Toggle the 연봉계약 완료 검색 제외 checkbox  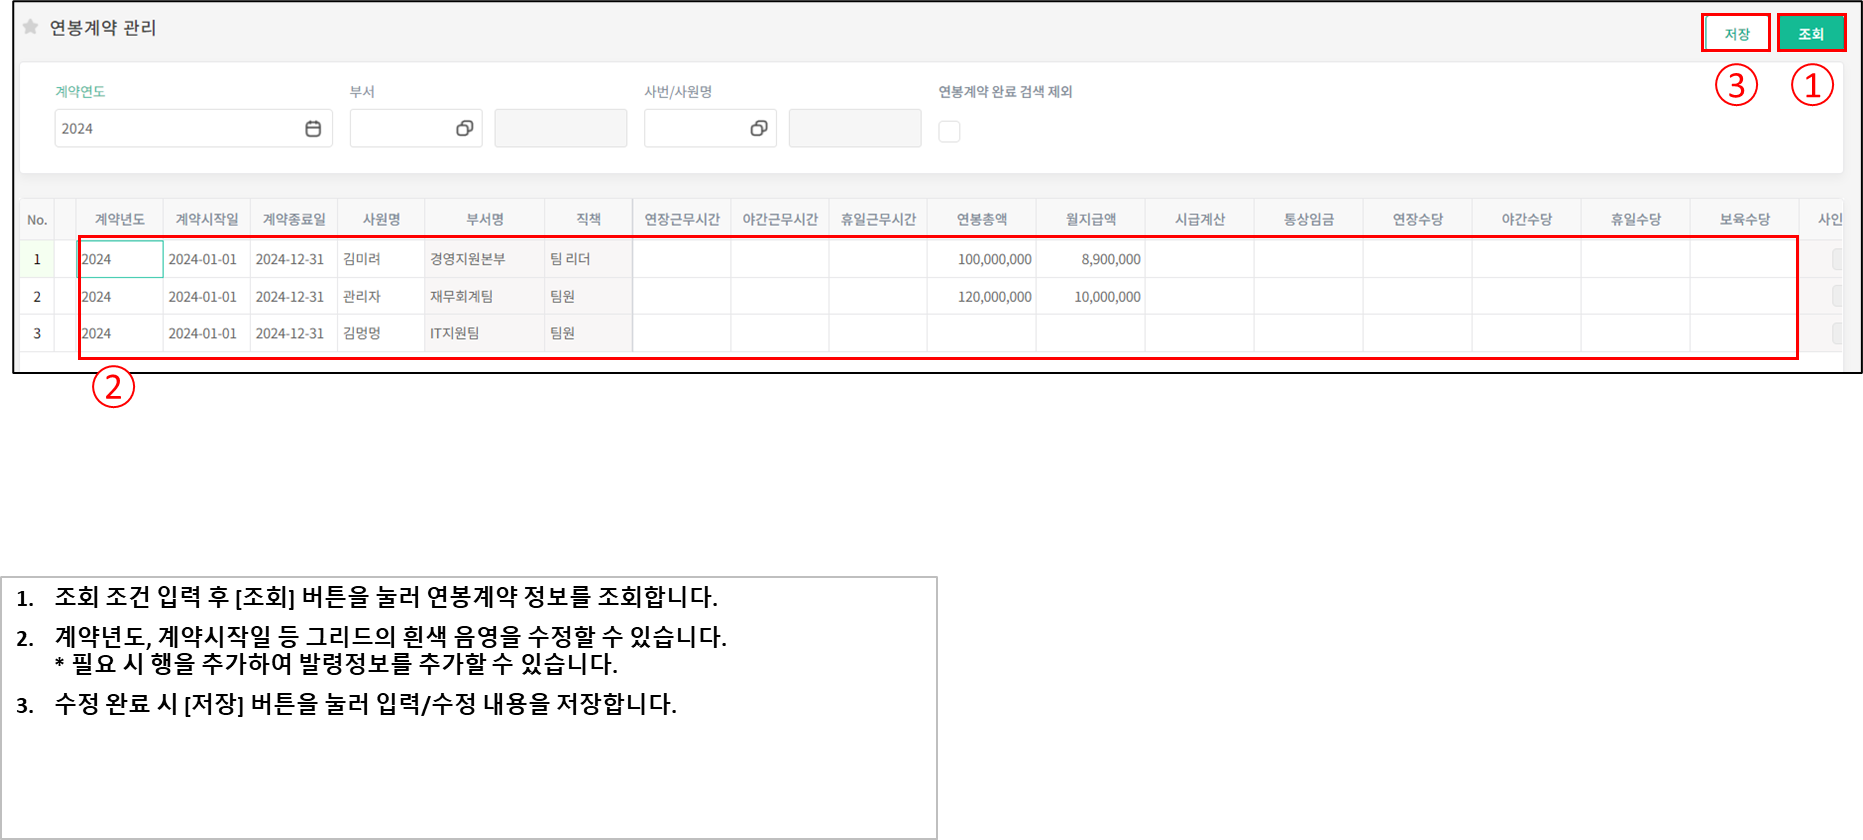coord(949,131)
